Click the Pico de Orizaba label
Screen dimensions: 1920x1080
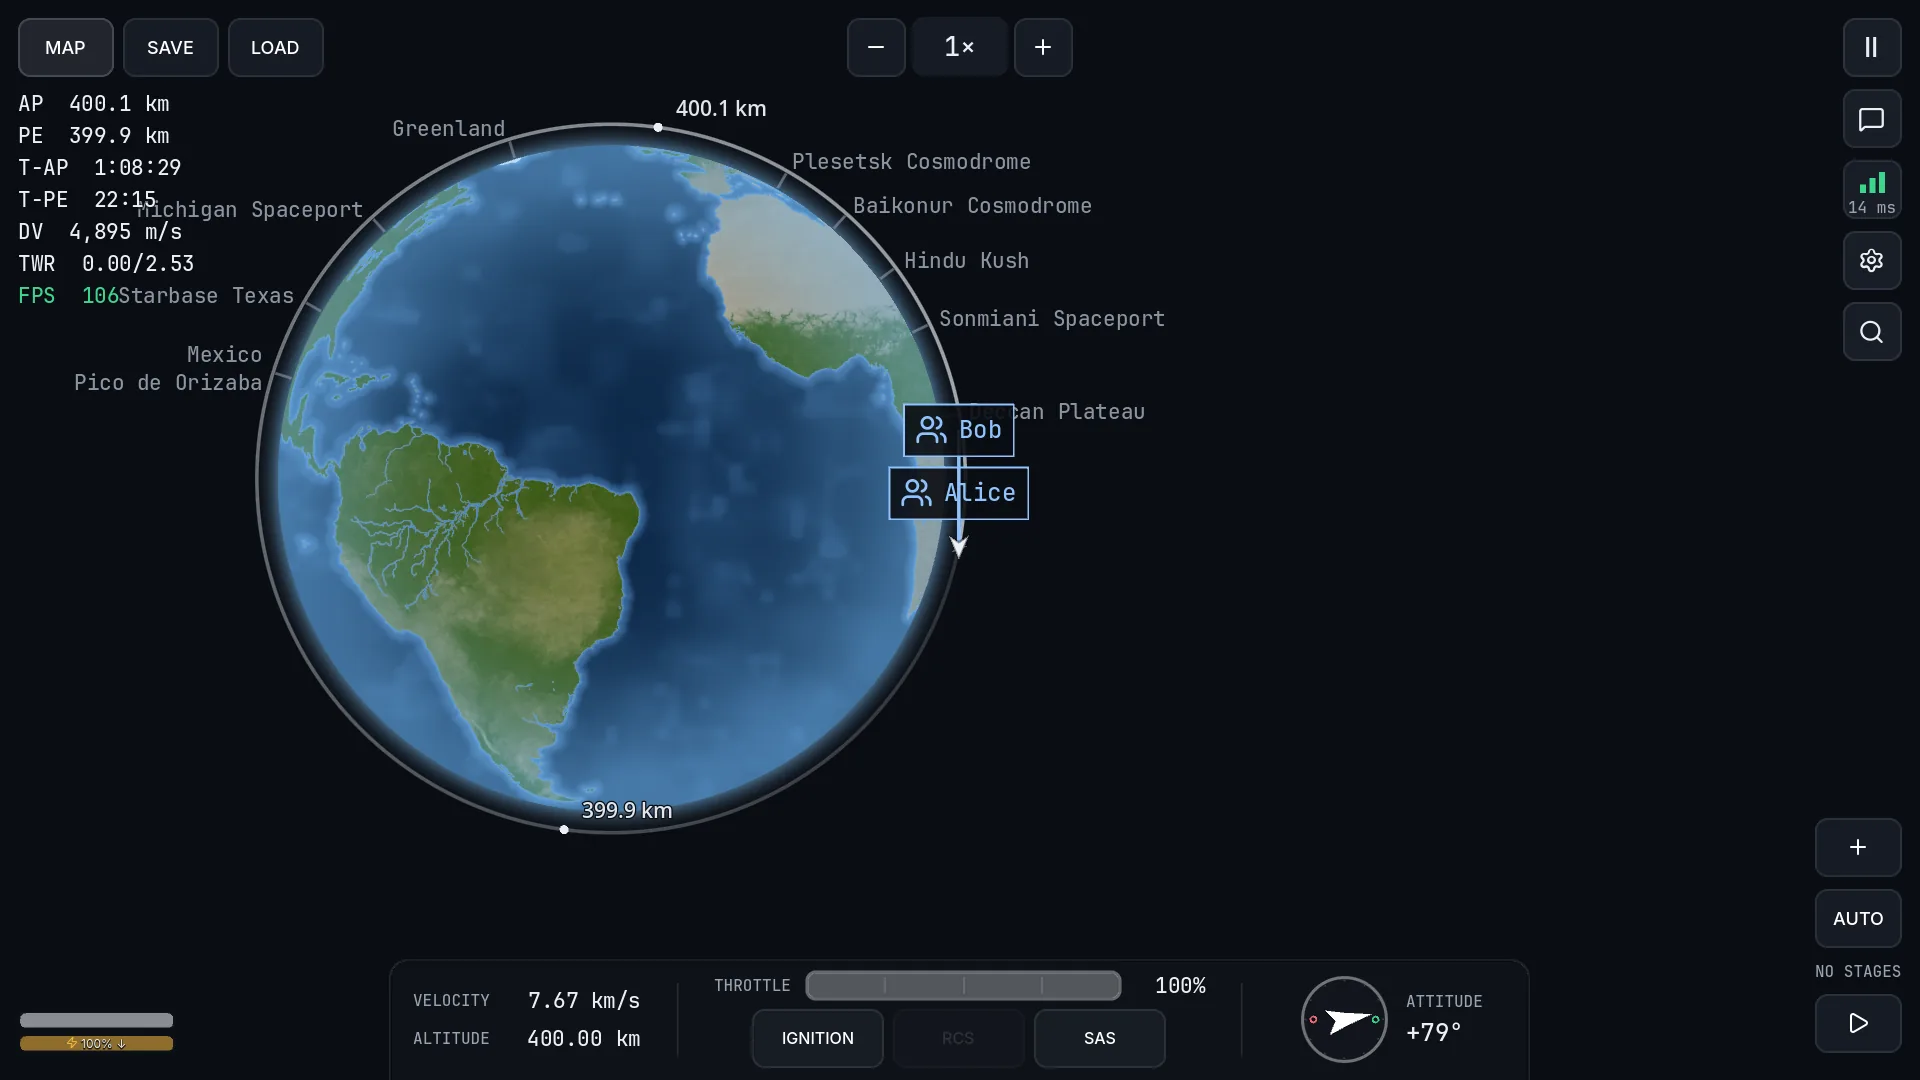[x=168, y=383]
